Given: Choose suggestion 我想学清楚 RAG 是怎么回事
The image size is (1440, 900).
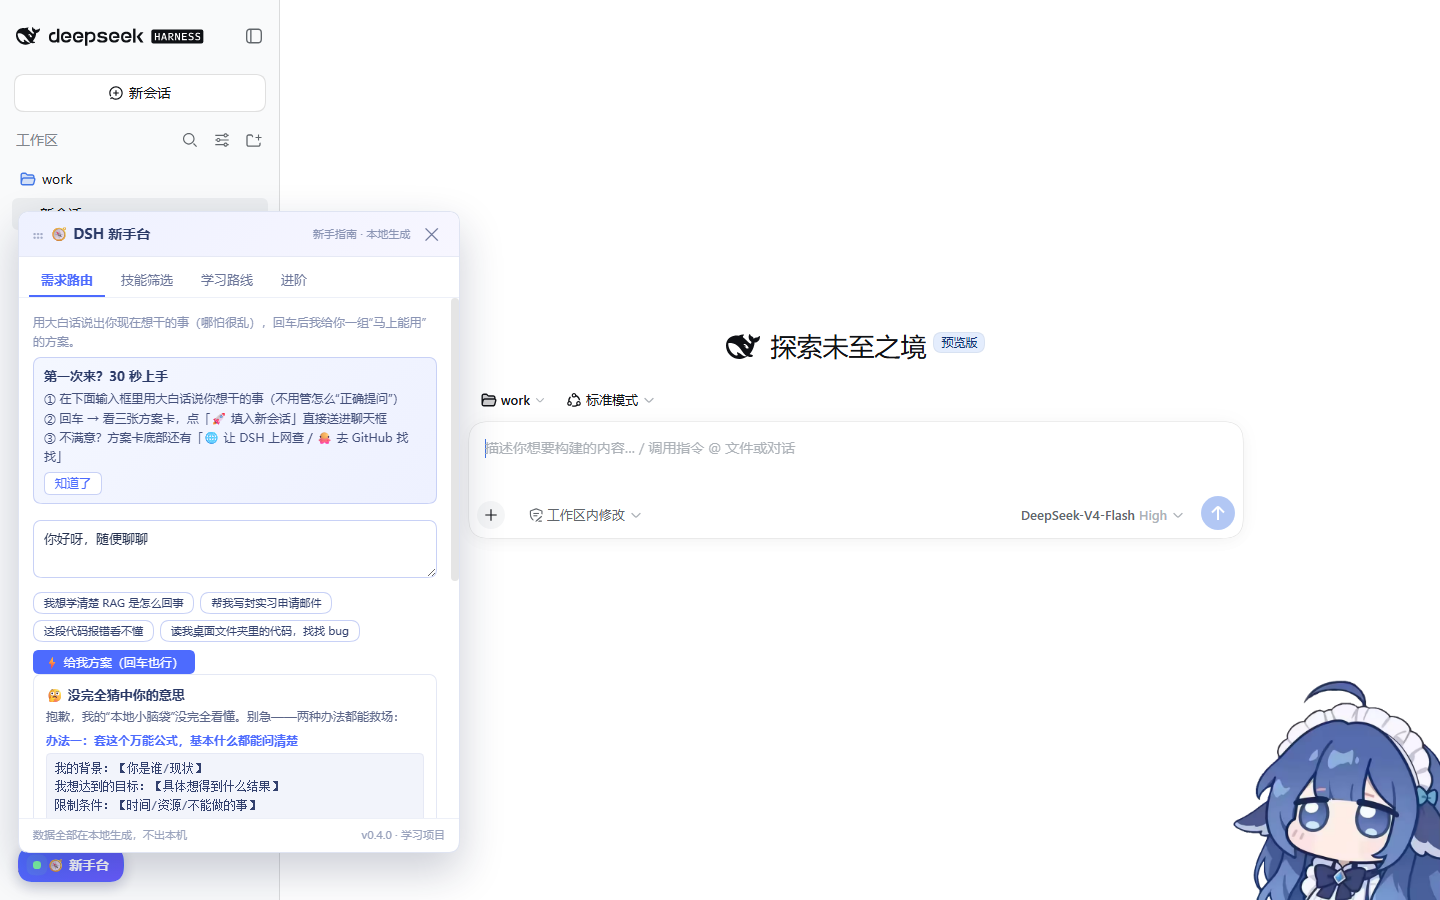Looking at the screenshot, I should (113, 603).
